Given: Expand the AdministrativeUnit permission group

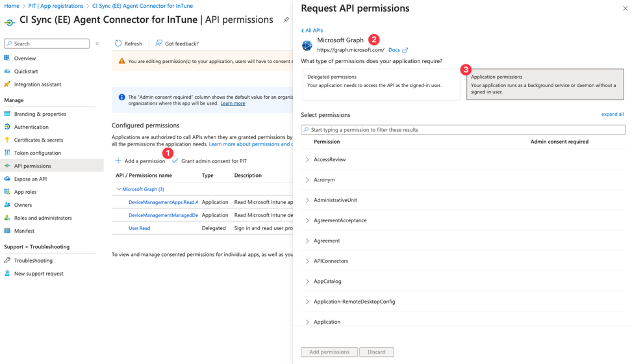Looking at the screenshot, I should (x=307, y=200).
